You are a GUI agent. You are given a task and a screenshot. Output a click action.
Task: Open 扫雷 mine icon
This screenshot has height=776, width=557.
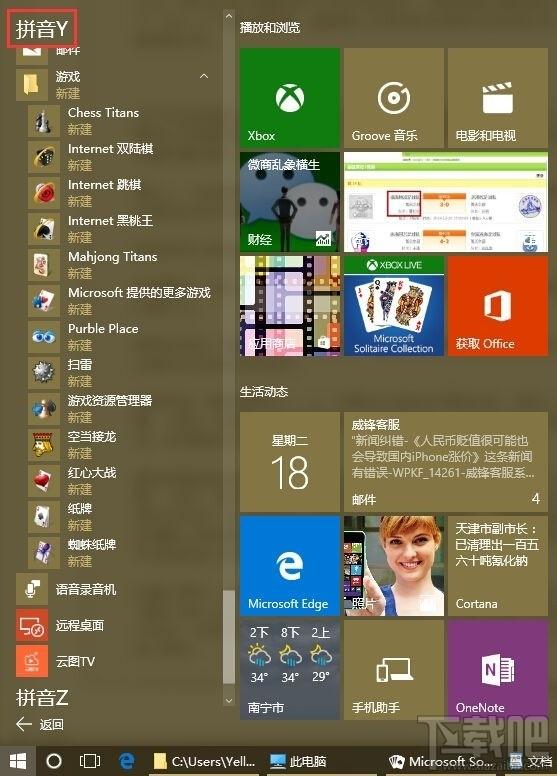(44, 373)
